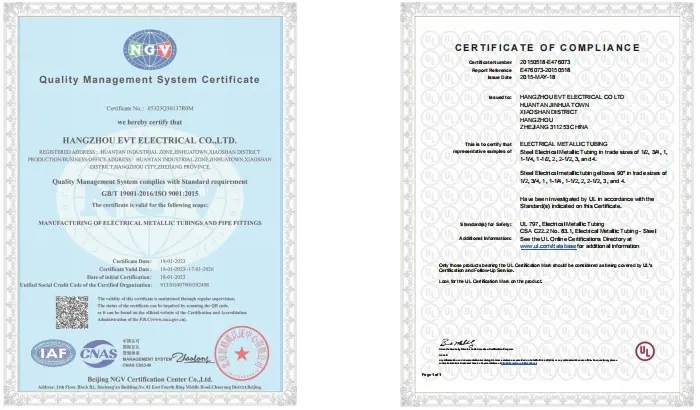Viewport: 700px width, 410px height.
Task: Click the UL 'Certificate Number' value
Action: click(x=545, y=62)
